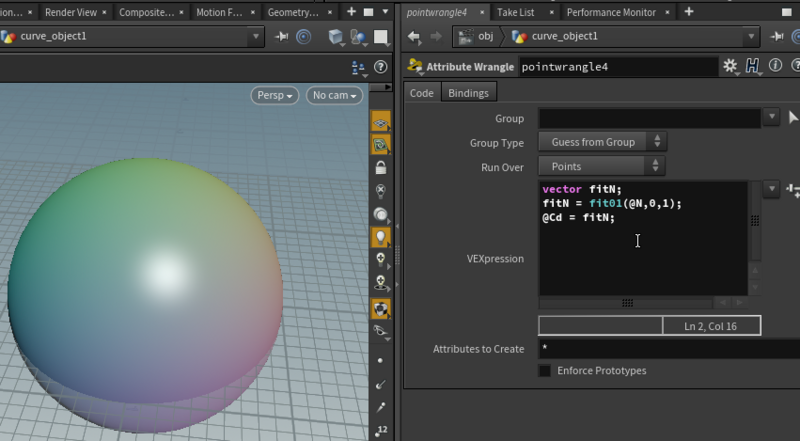
Task: Open the Code tab
Action: (x=421, y=93)
